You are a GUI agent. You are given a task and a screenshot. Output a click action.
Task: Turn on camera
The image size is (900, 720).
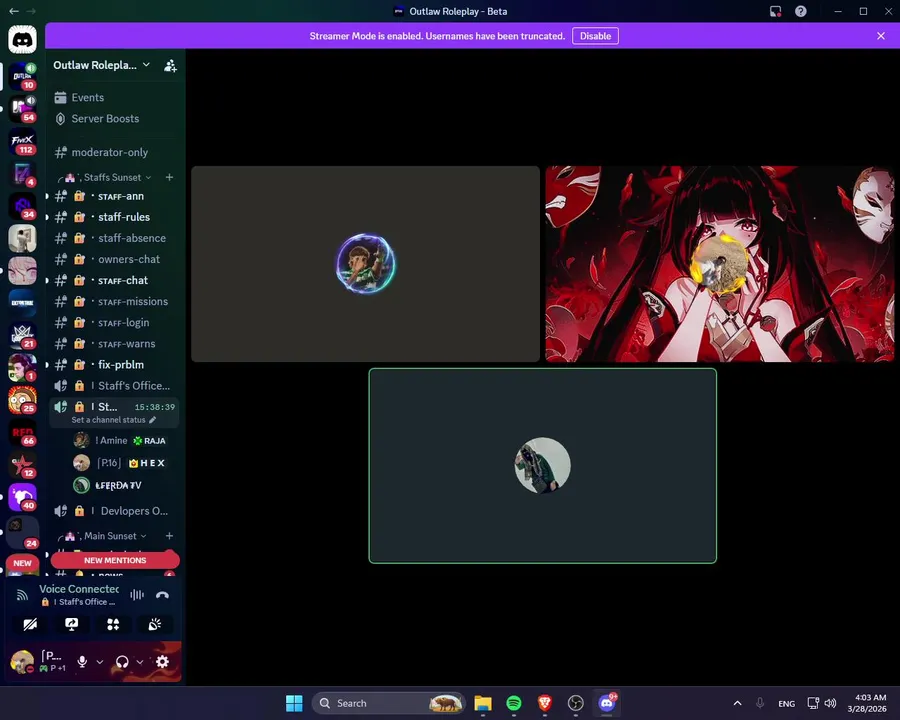pyautogui.click(x=30, y=625)
